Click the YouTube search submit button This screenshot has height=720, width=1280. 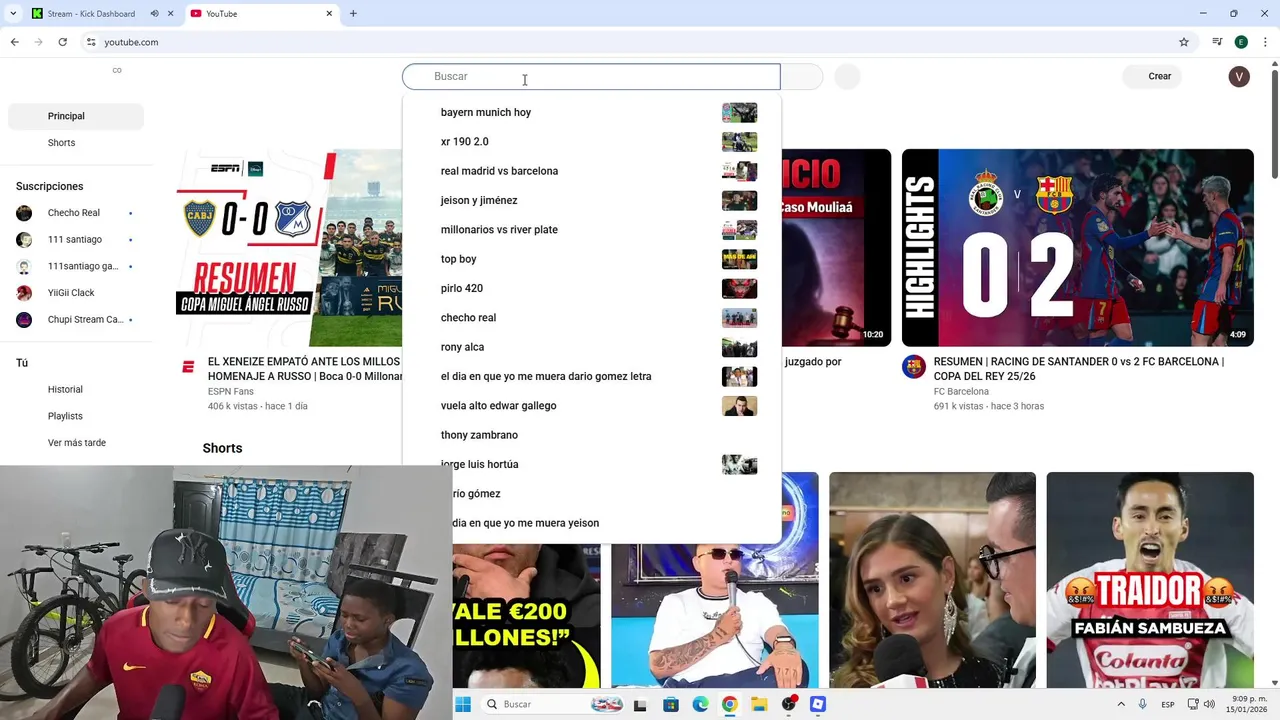point(801,76)
